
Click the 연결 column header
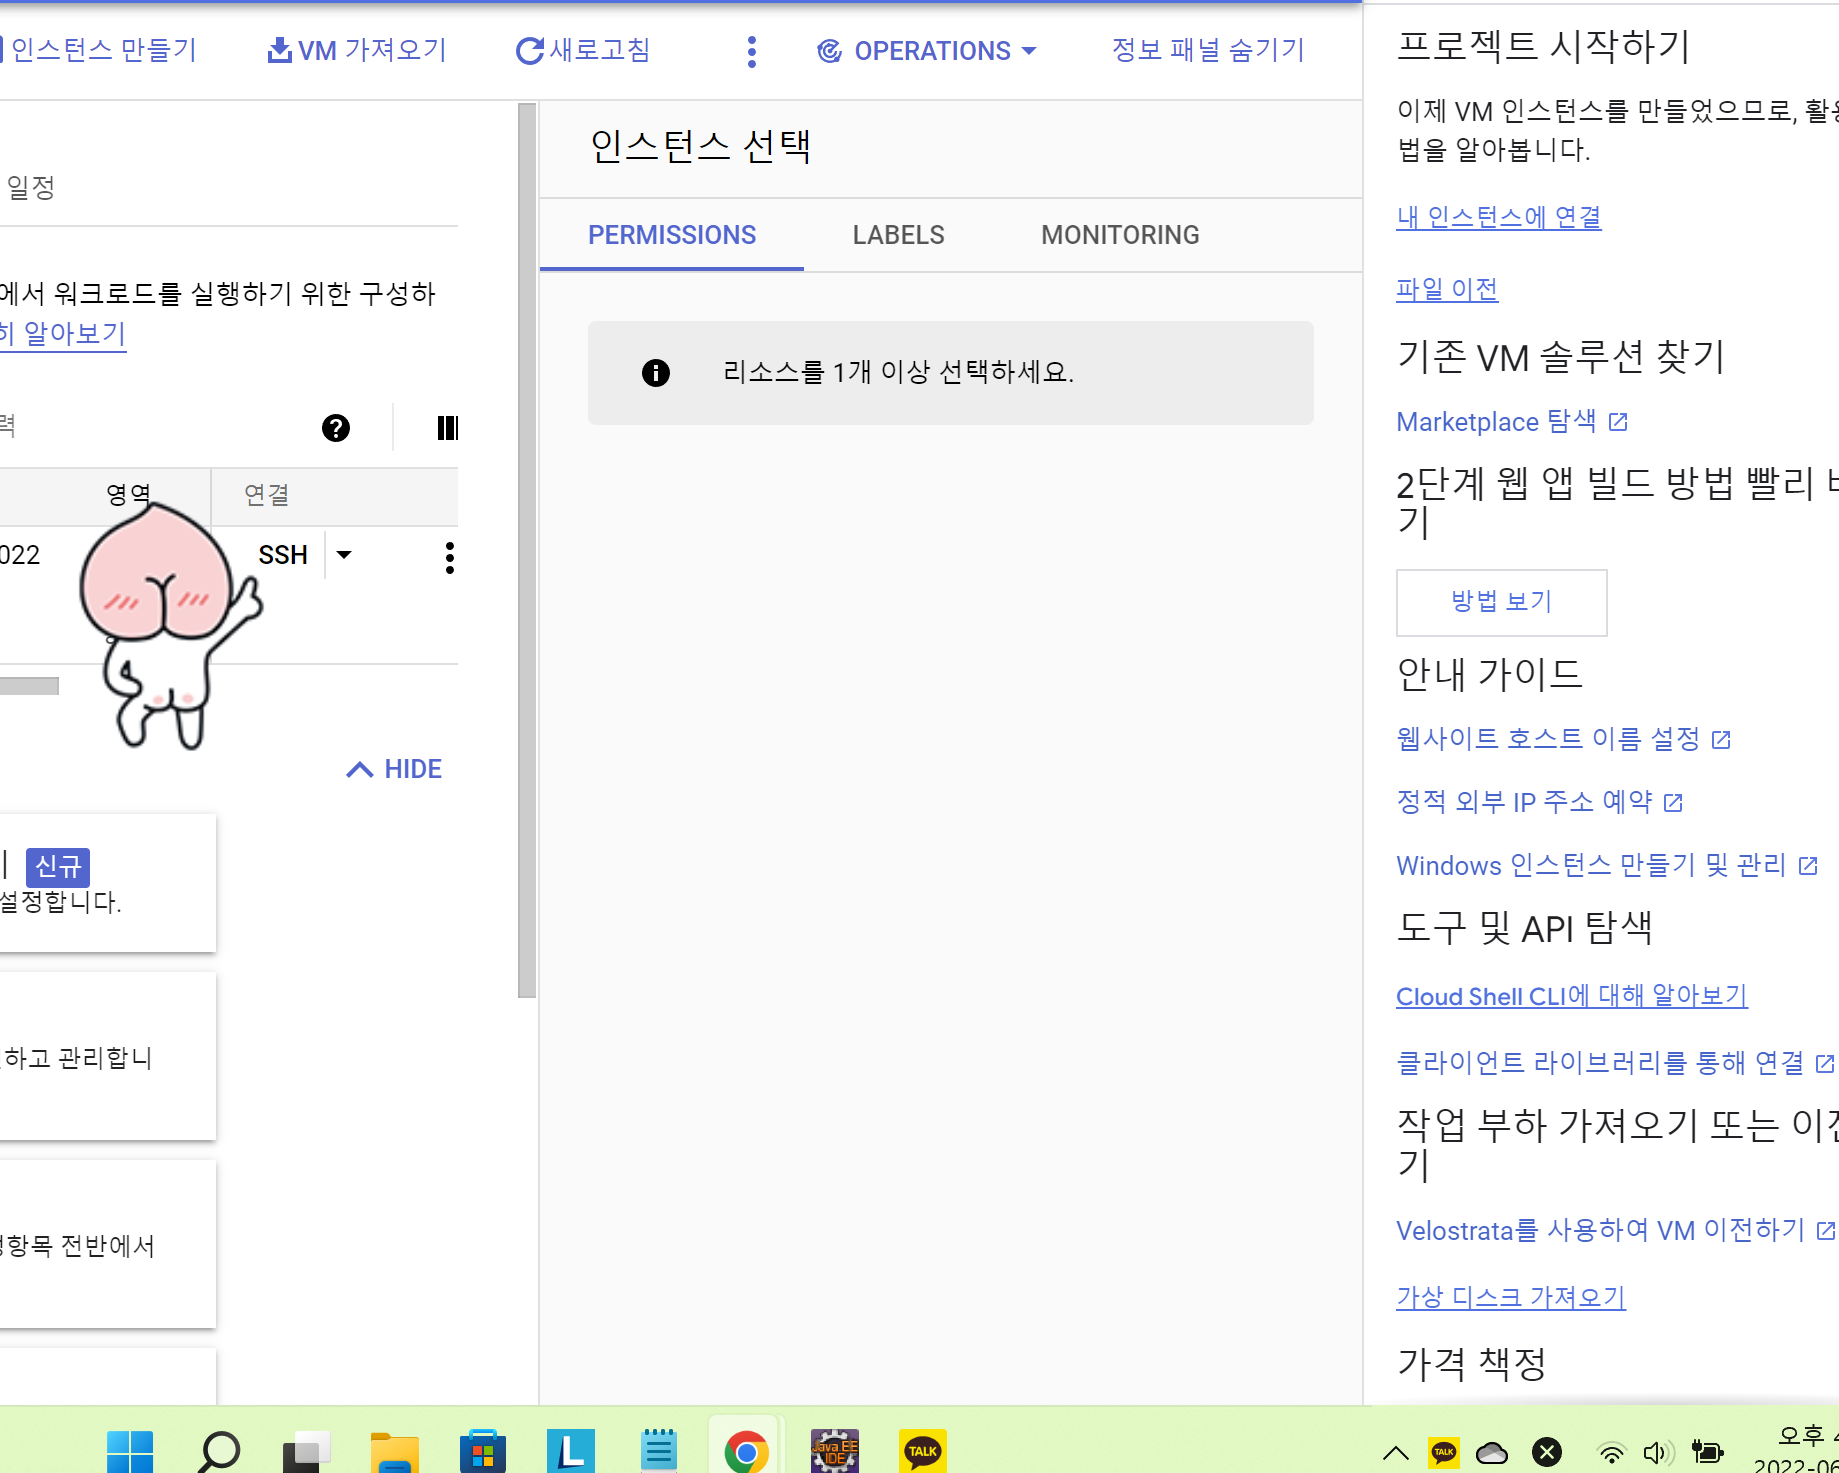(x=267, y=495)
